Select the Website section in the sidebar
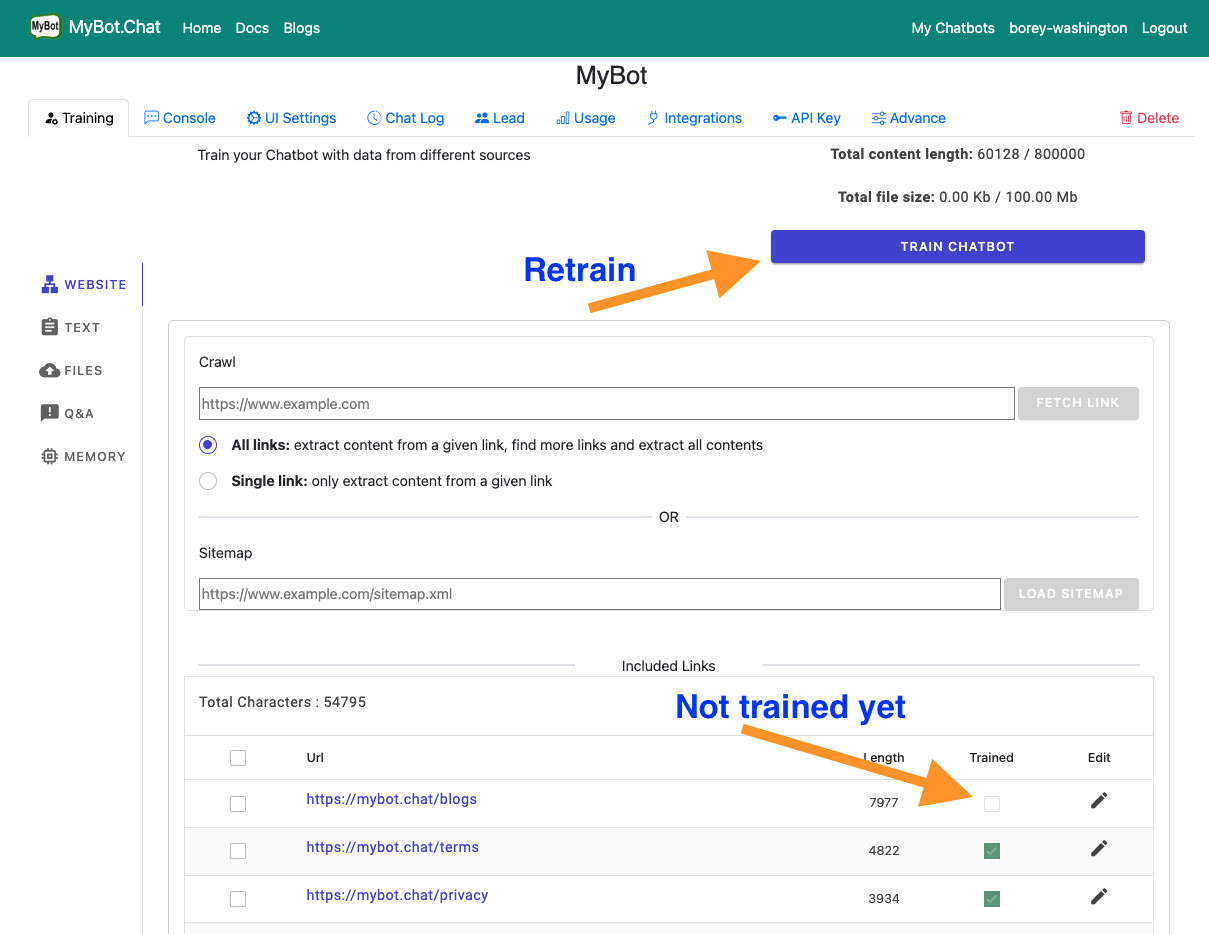 (83, 284)
